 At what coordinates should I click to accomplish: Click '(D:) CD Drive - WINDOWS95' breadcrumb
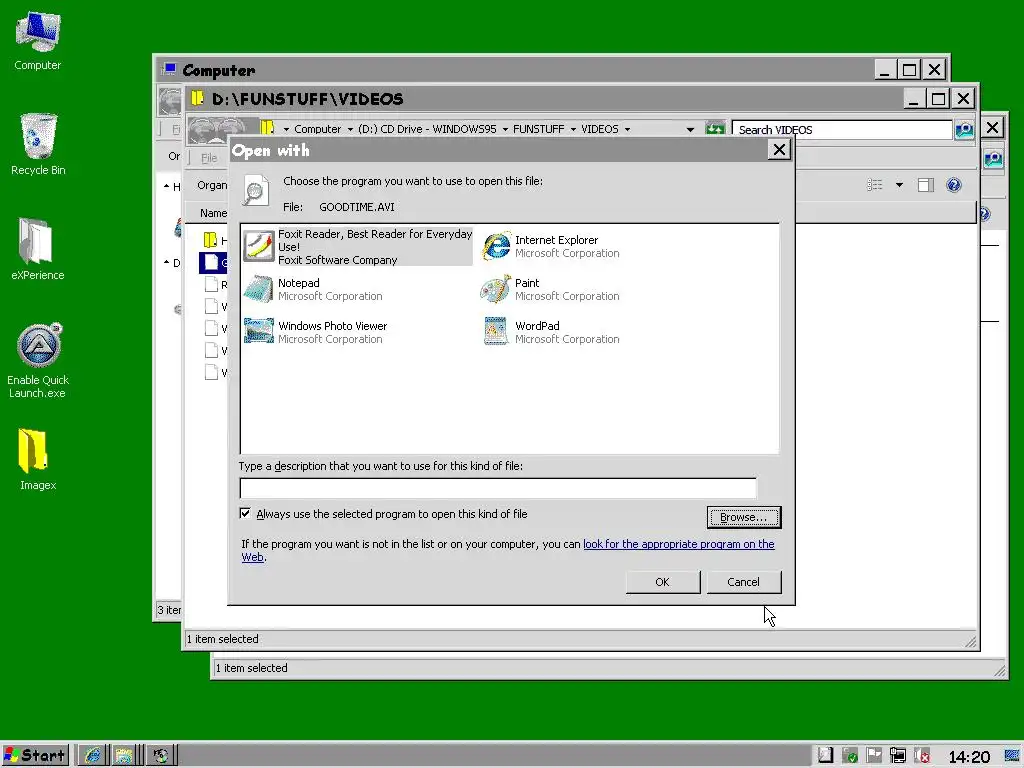tap(427, 129)
